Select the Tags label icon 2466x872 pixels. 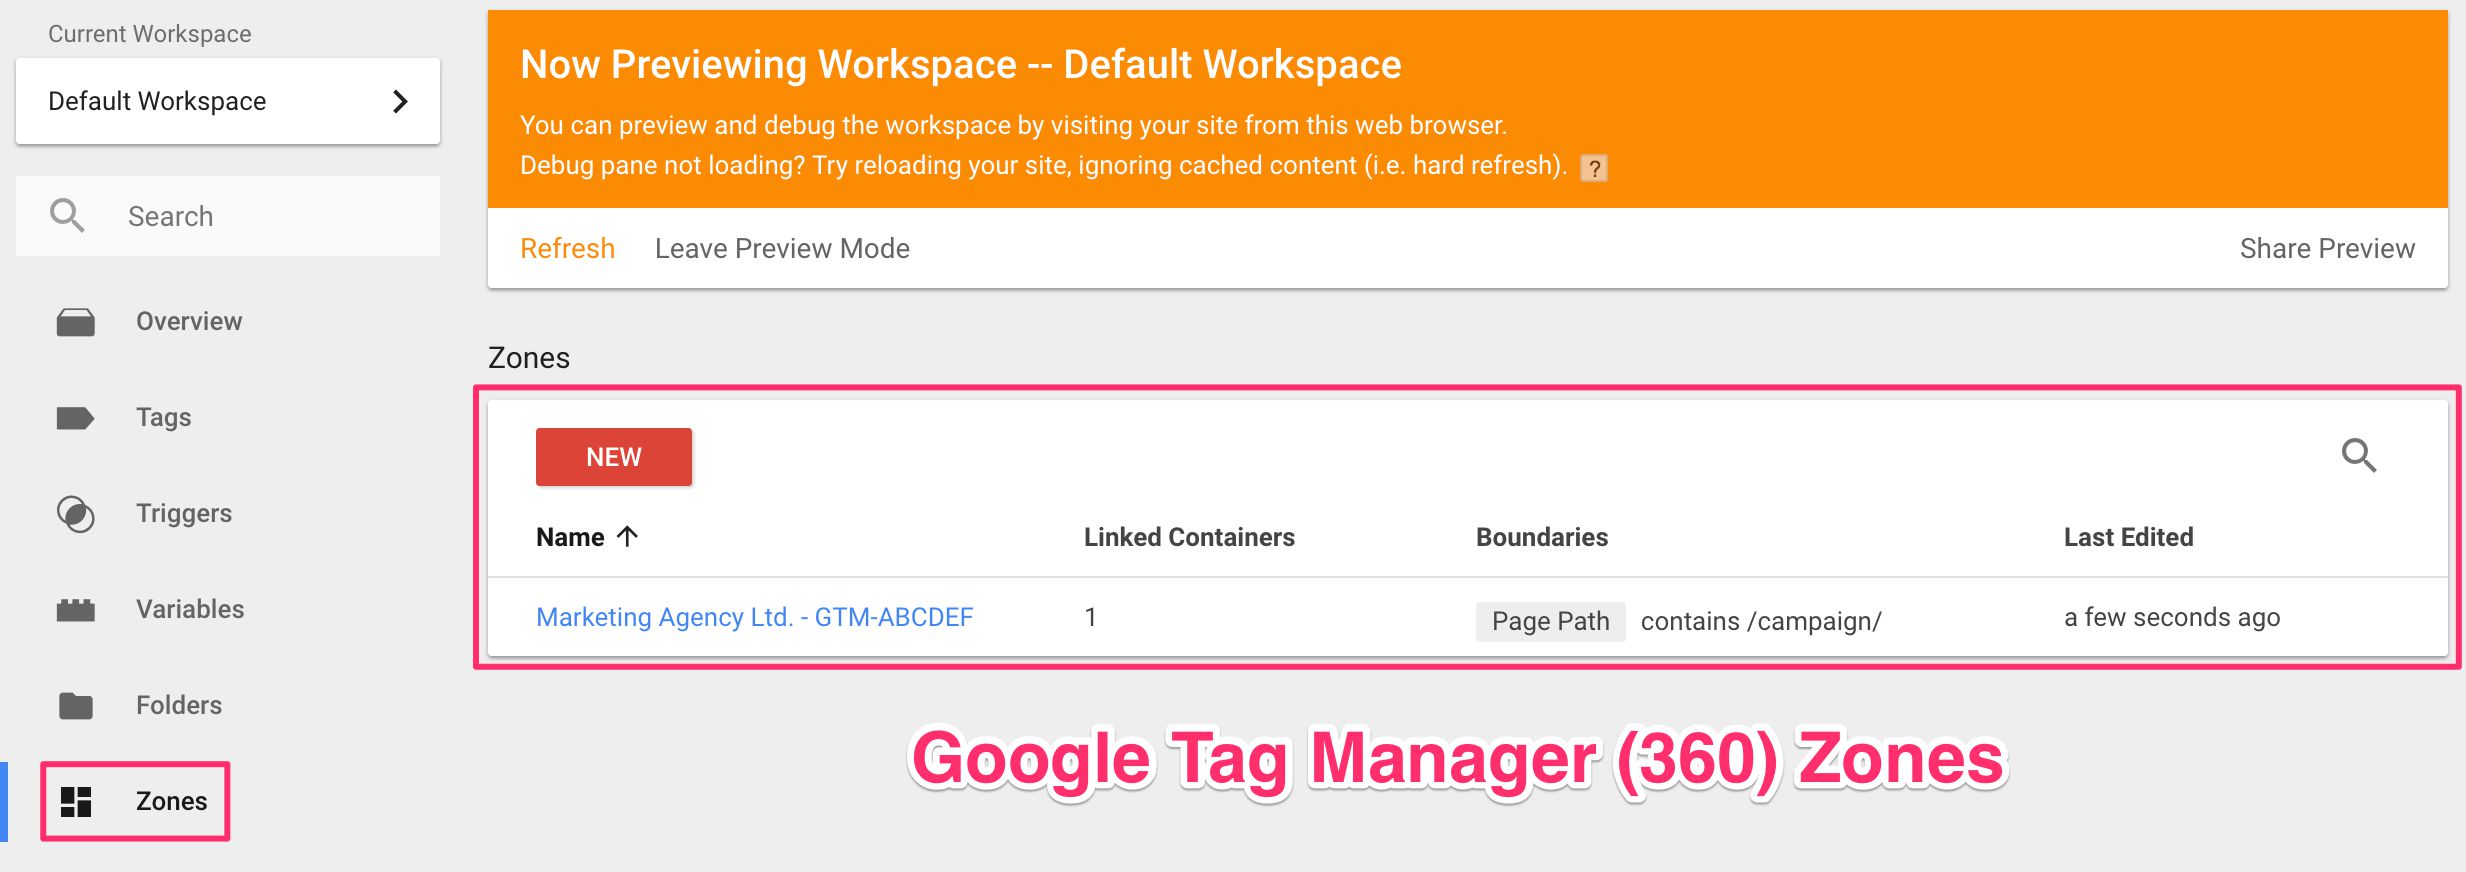tap(76, 418)
